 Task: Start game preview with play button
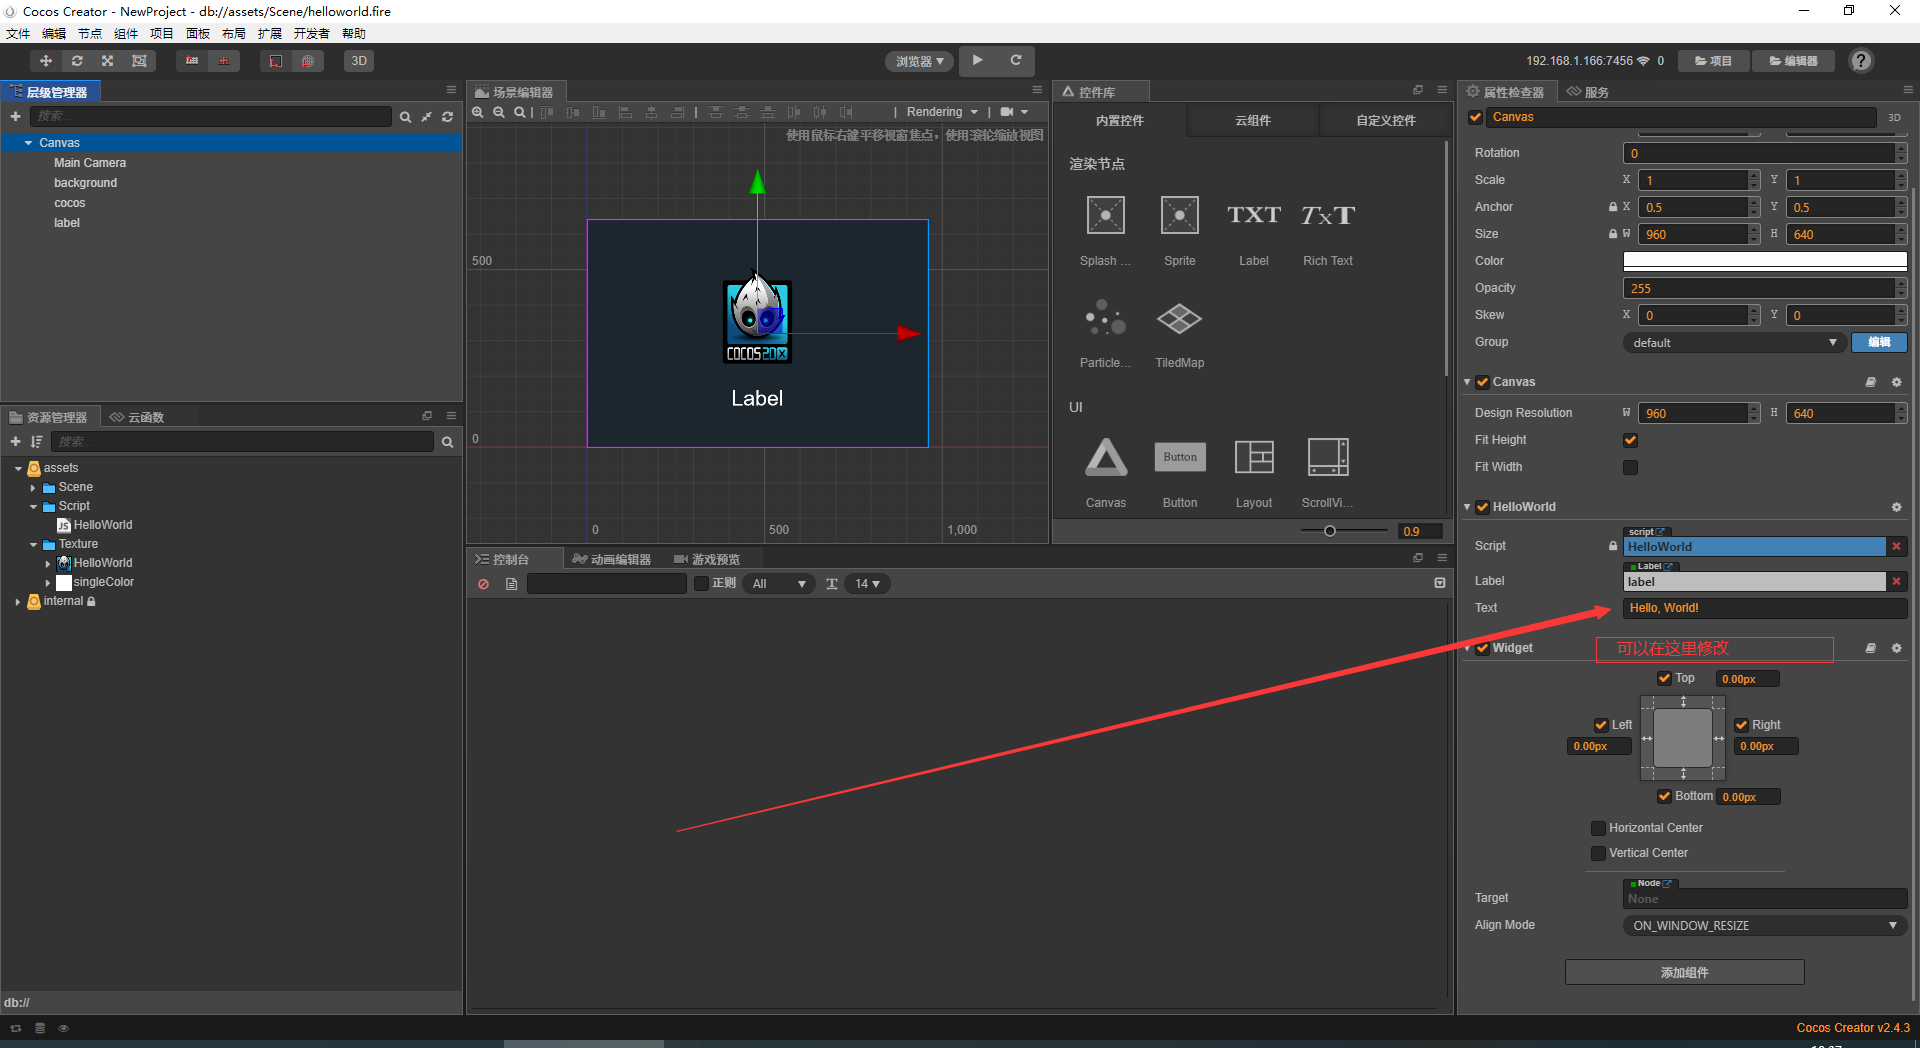click(978, 60)
